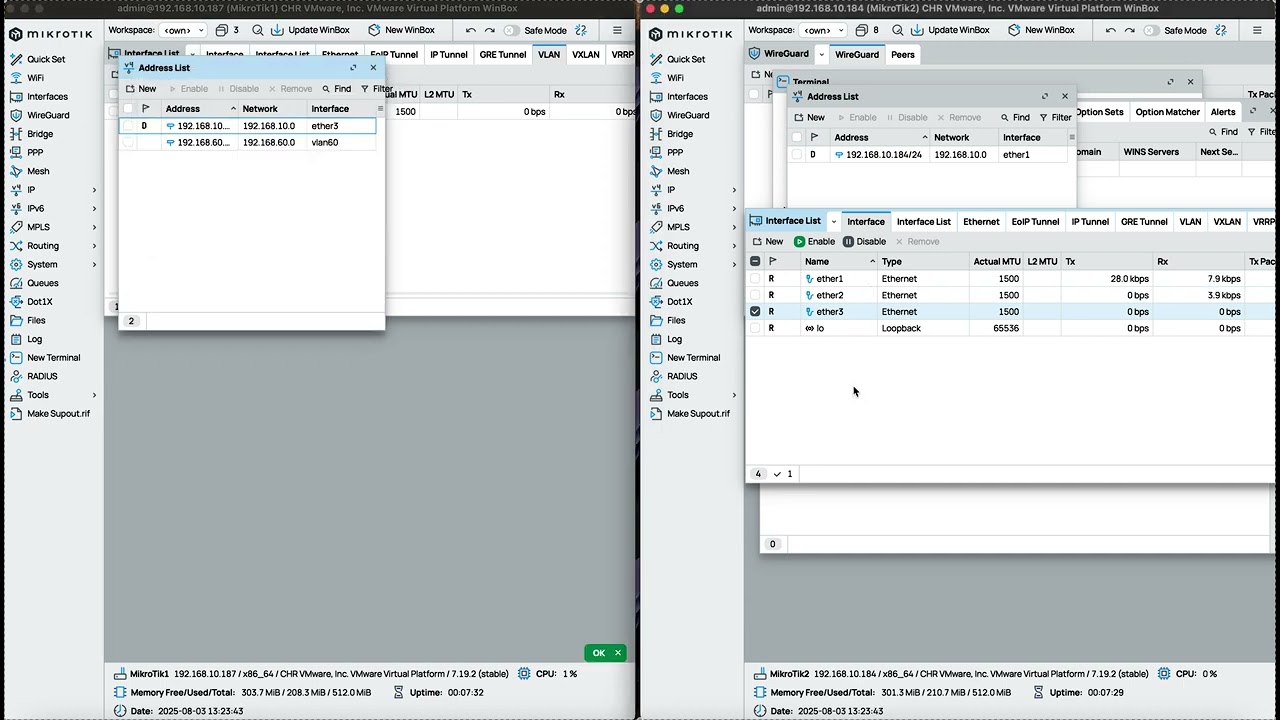Open the Interface List tab dropdown arrow
This screenshot has width=1280, height=720.
point(833,222)
